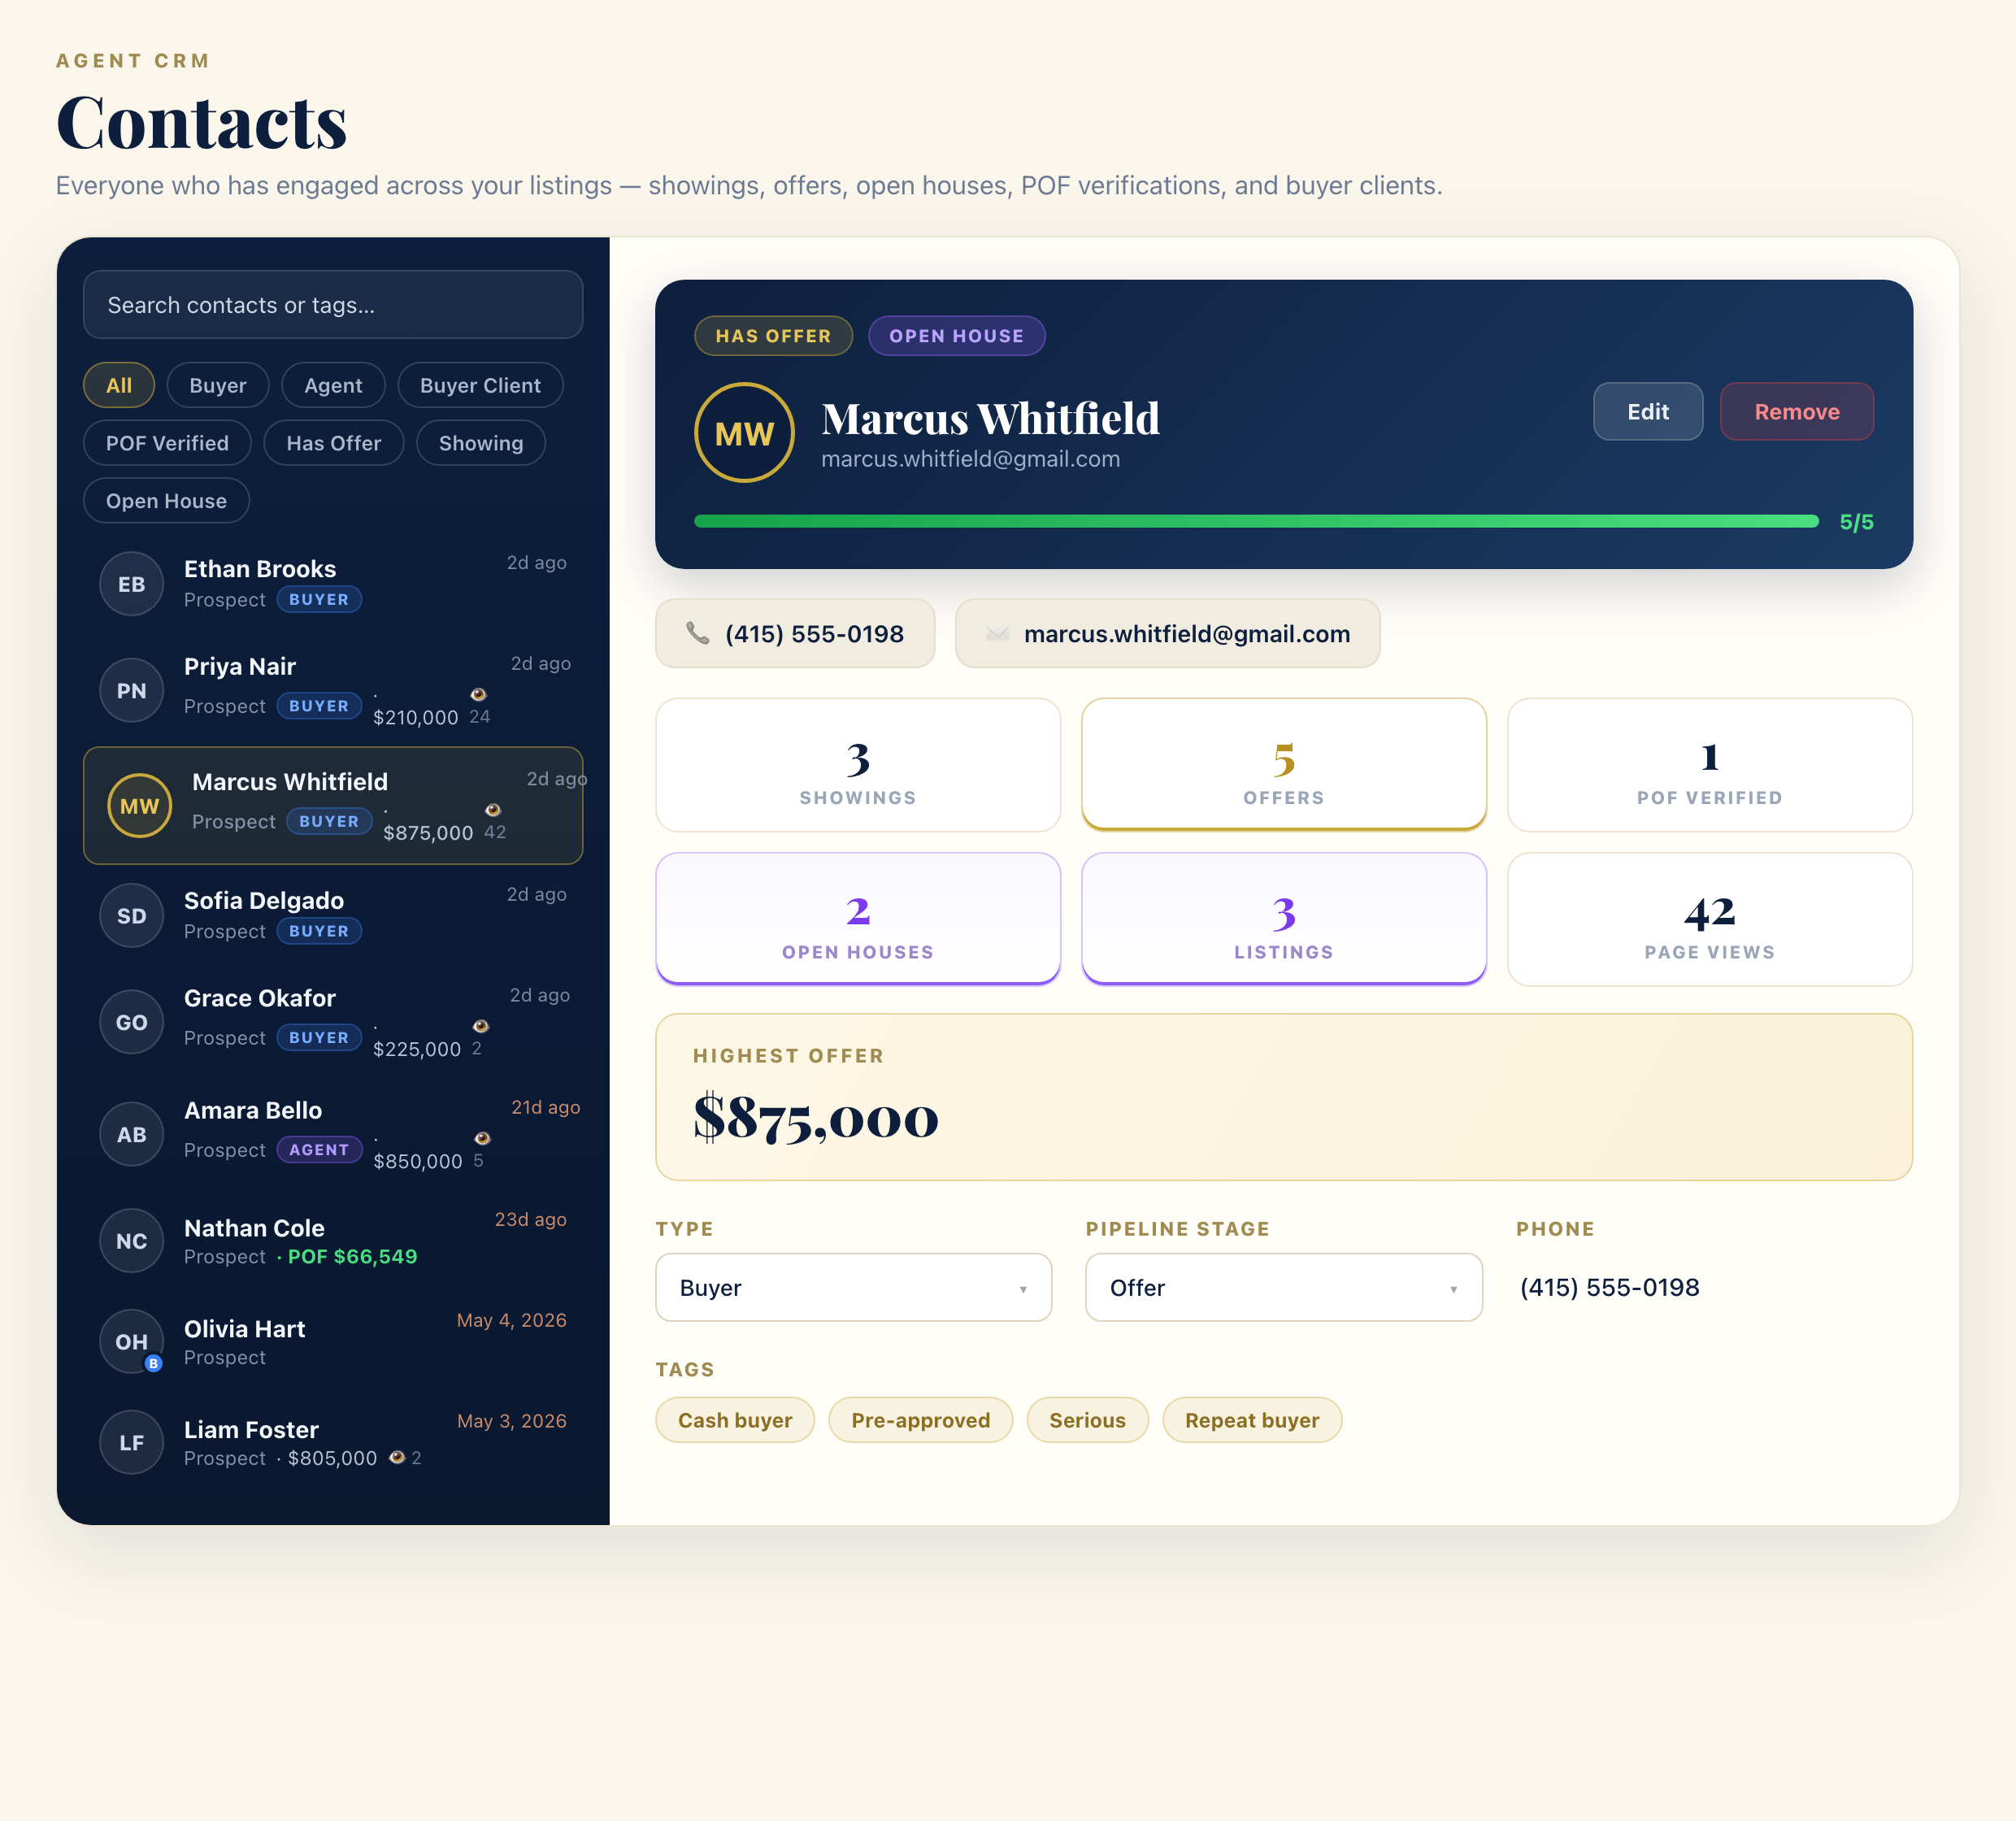Click the BUYER badge on Ethan Brooks
Screen dimensions: 2016x1821
pyautogui.click(x=319, y=599)
